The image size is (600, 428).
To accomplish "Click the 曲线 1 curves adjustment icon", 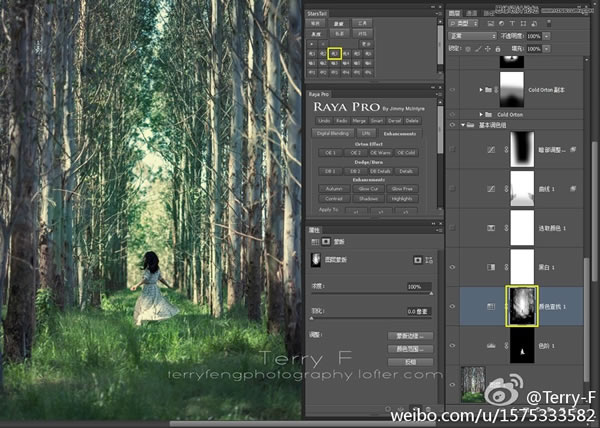I will (x=490, y=186).
